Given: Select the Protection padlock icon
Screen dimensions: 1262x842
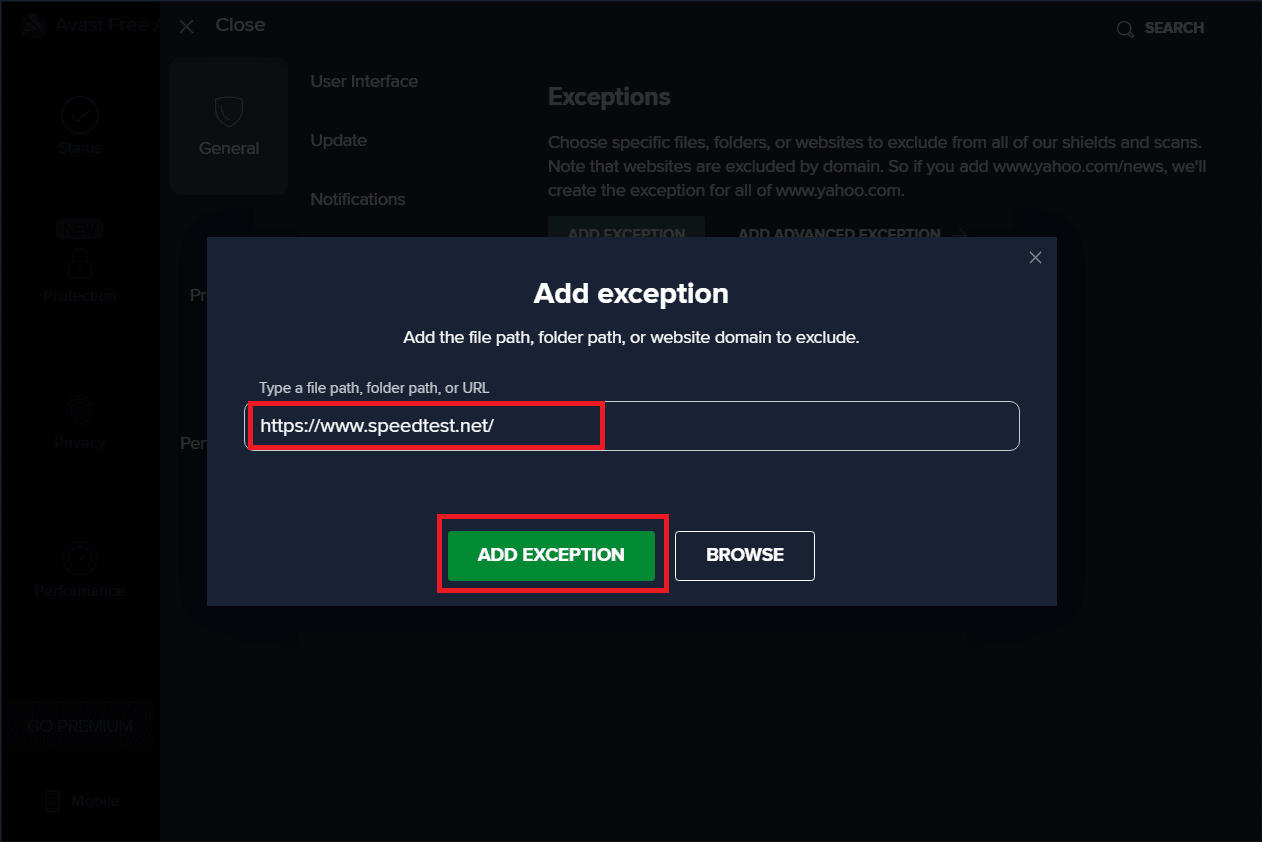Looking at the screenshot, I should (x=79, y=262).
